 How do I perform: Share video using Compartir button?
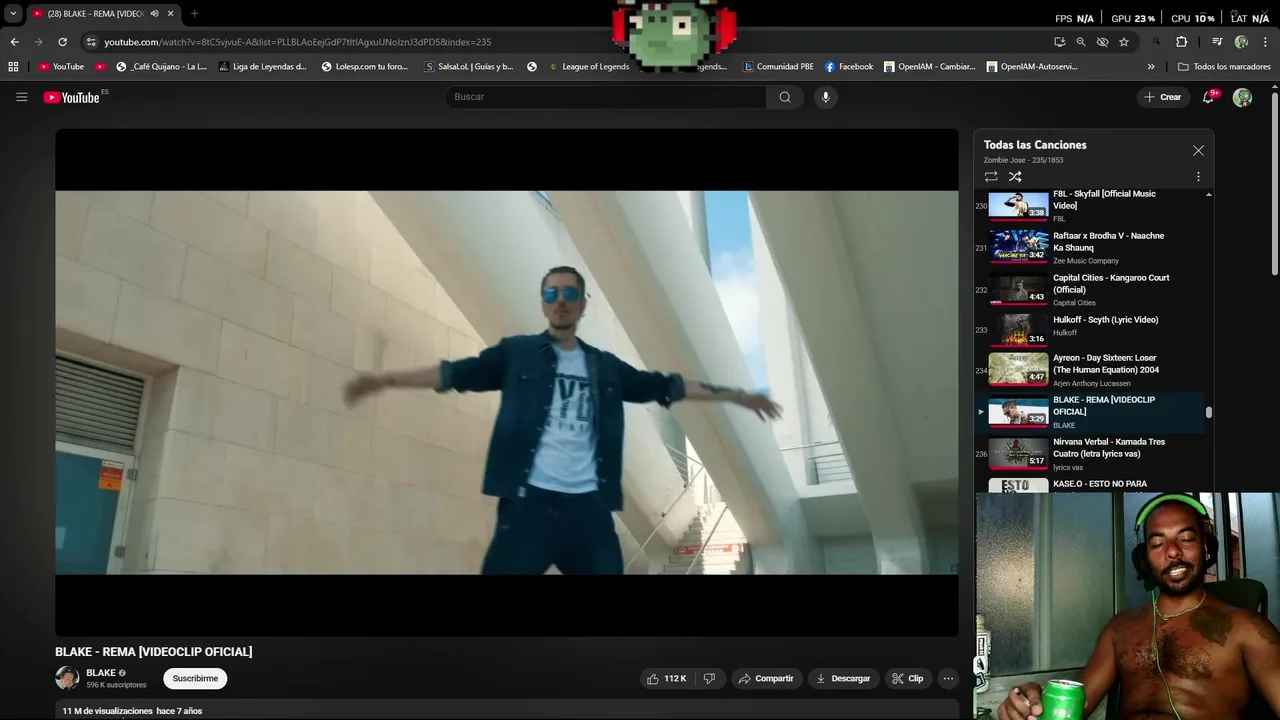click(766, 678)
